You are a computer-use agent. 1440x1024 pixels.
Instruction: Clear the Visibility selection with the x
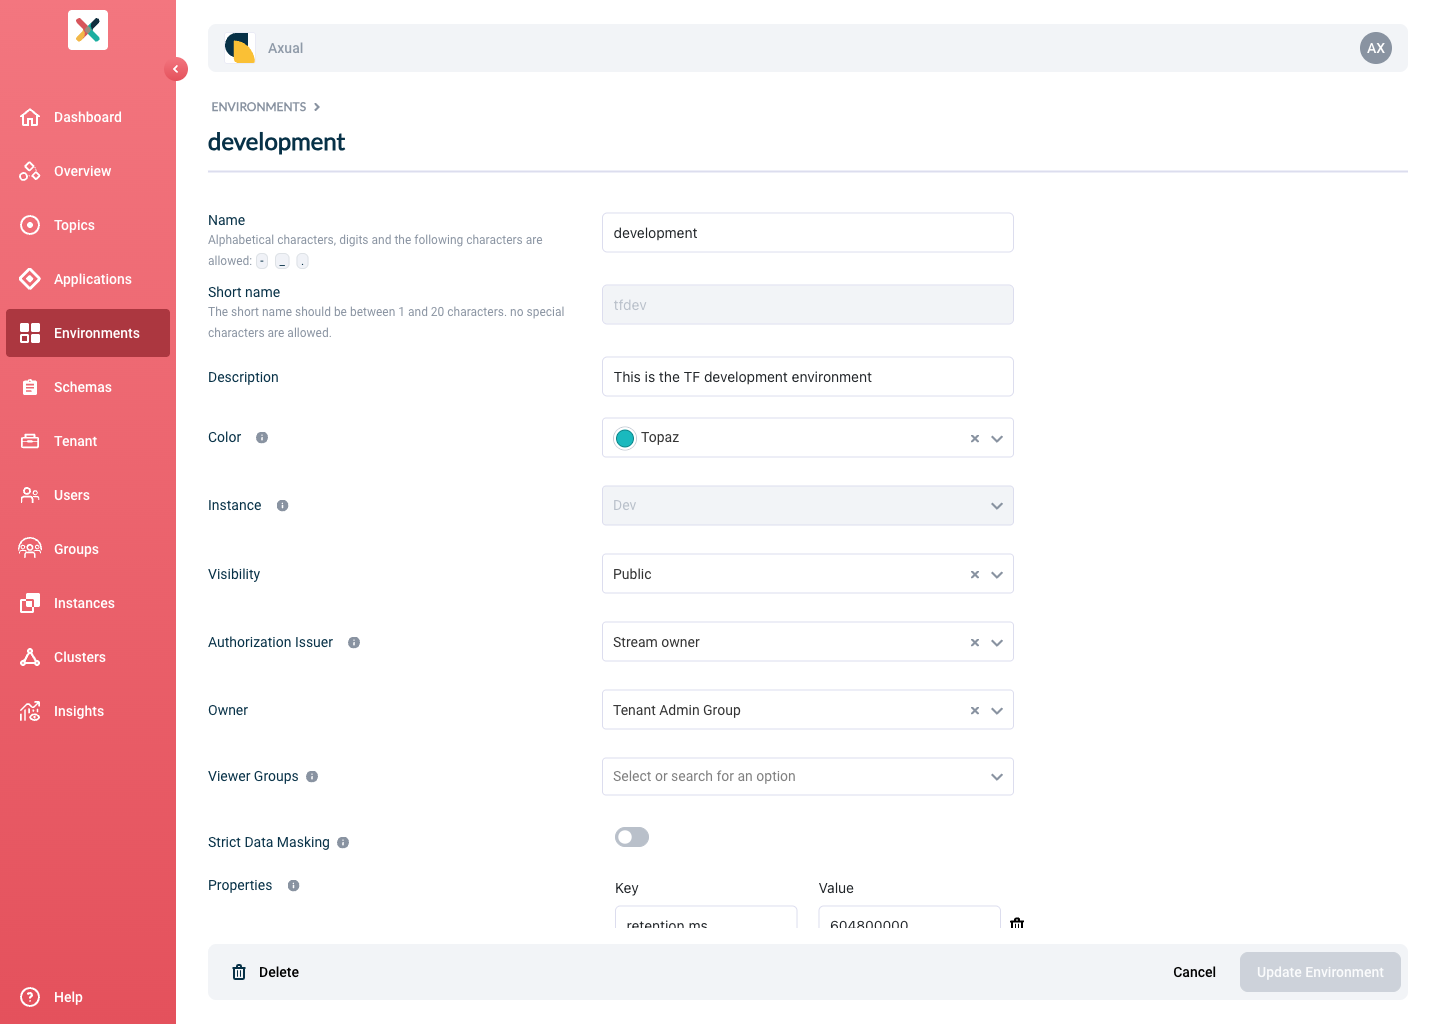[x=975, y=575]
